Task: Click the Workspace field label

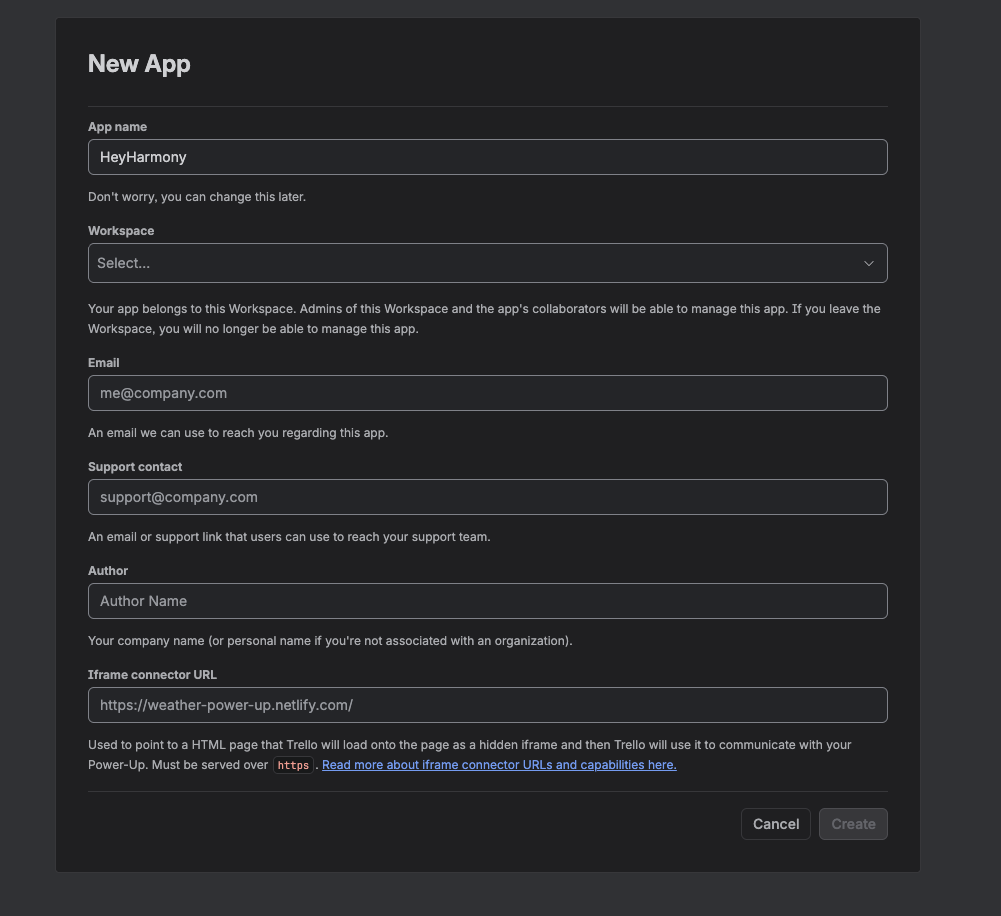Action: pyautogui.click(x=121, y=231)
